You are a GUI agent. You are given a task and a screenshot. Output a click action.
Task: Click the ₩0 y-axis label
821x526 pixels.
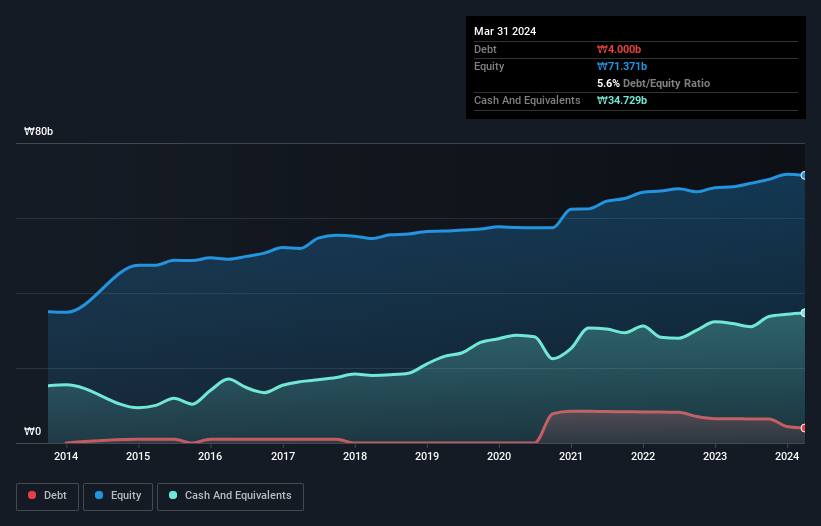32,431
